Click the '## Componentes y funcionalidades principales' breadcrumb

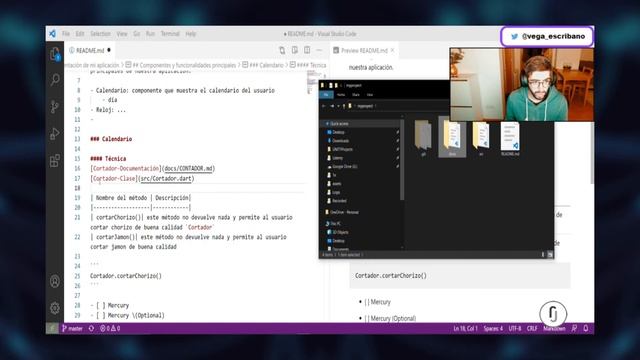click(180, 65)
